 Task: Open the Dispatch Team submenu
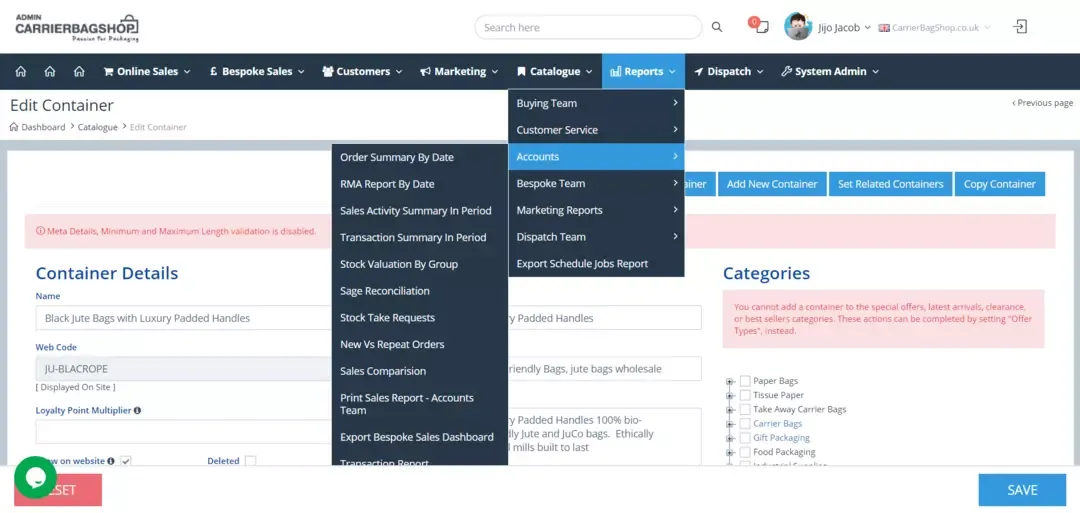coord(596,237)
